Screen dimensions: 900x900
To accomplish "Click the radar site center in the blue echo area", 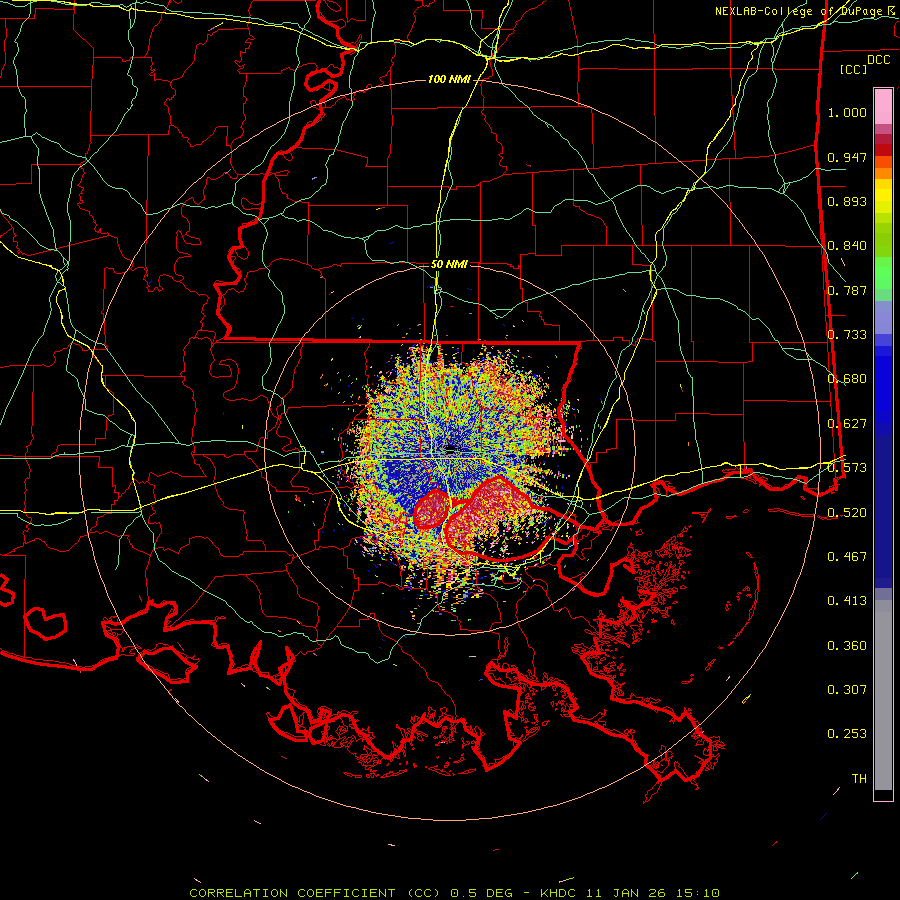I will pos(449,449).
